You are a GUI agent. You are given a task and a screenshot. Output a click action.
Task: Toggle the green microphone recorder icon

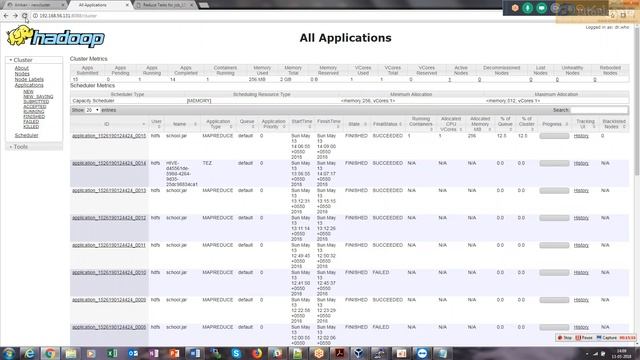tap(528, 8)
